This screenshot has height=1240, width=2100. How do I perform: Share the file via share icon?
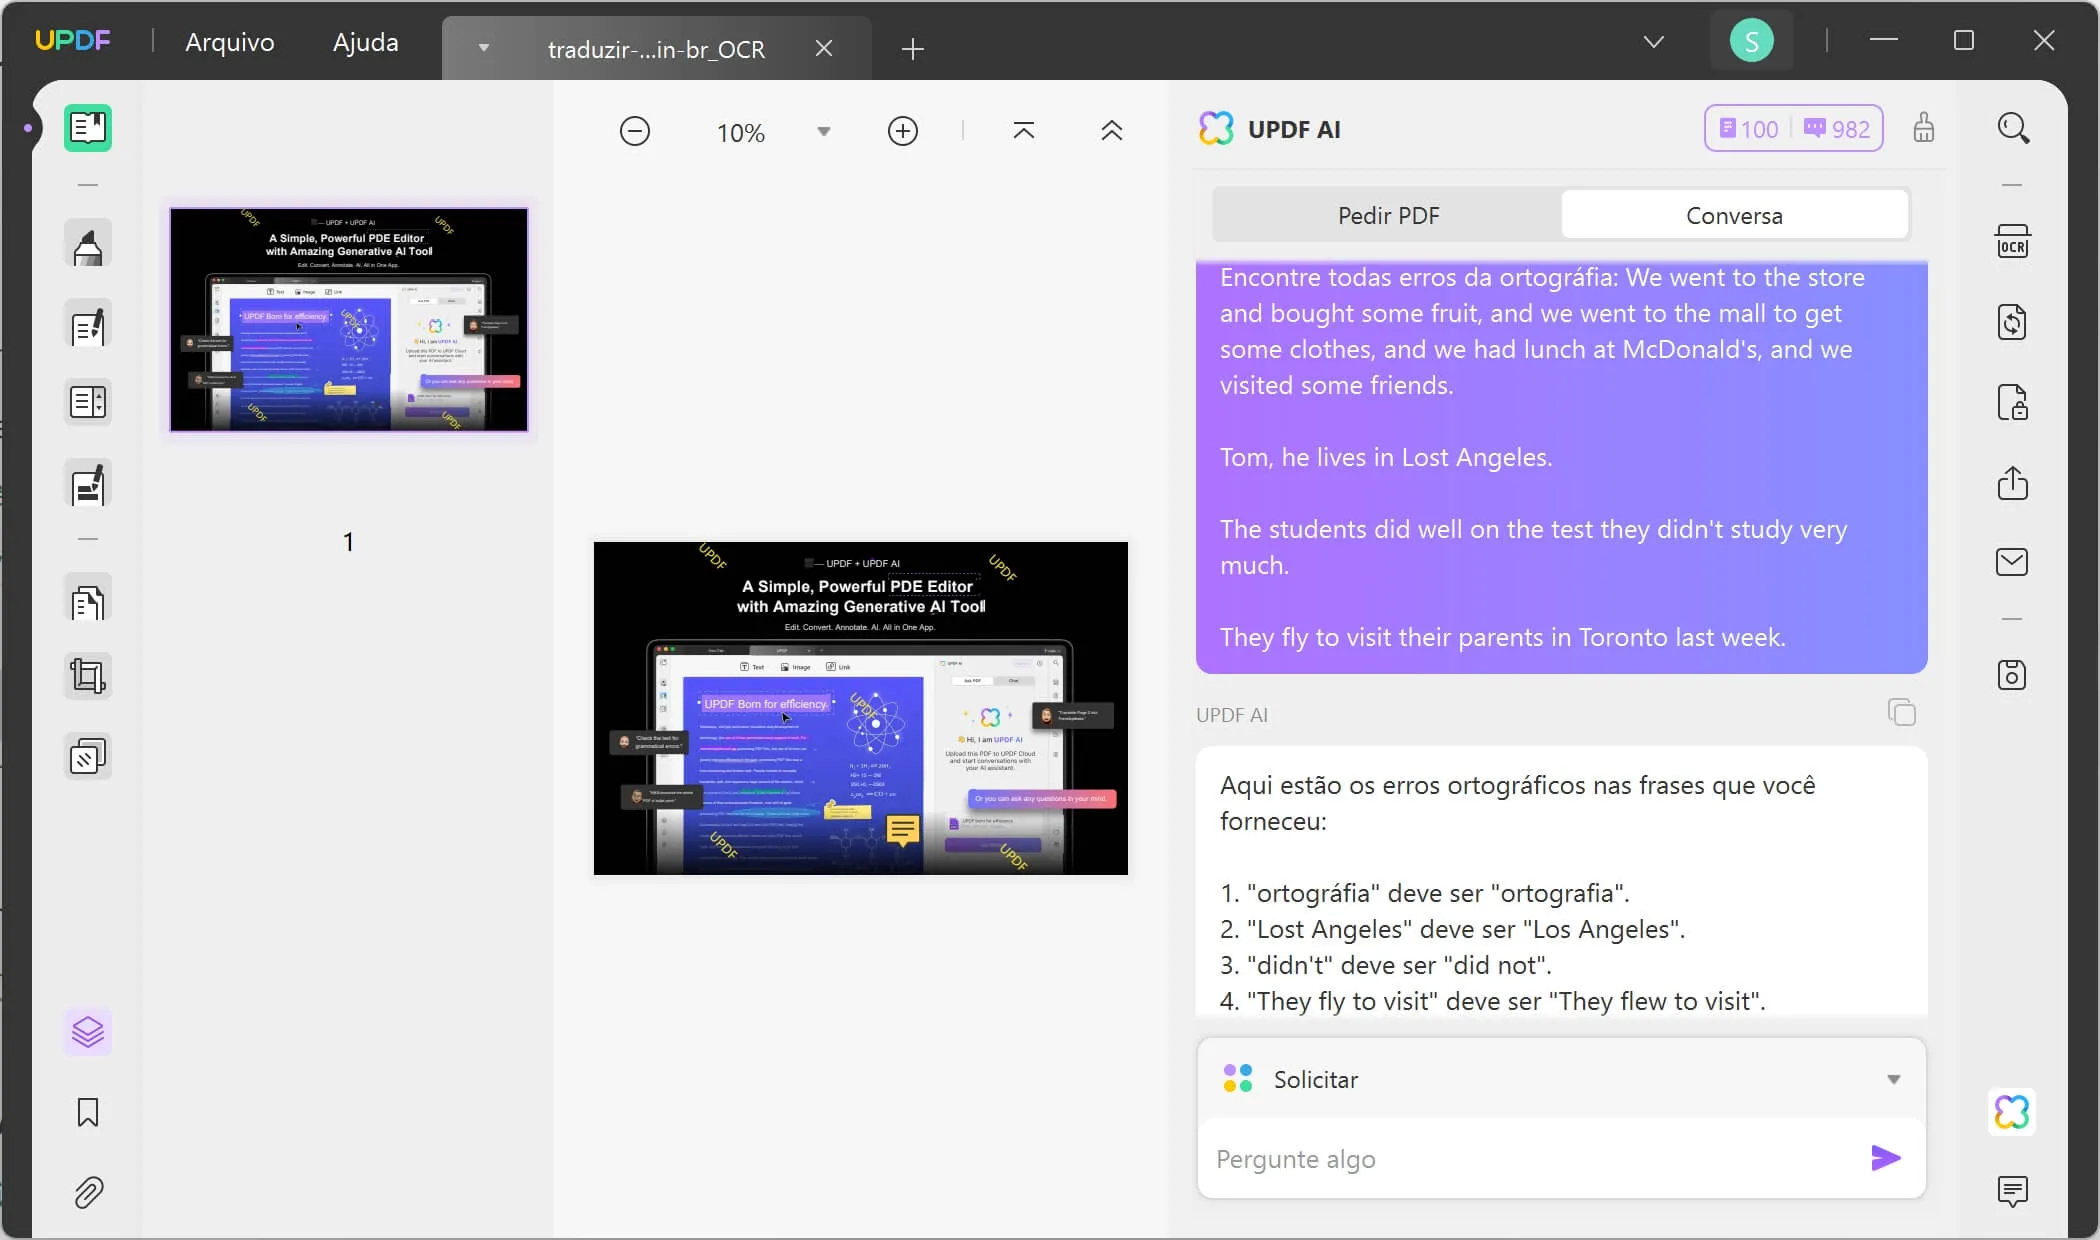pyautogui.click(x=2013, y=483)
